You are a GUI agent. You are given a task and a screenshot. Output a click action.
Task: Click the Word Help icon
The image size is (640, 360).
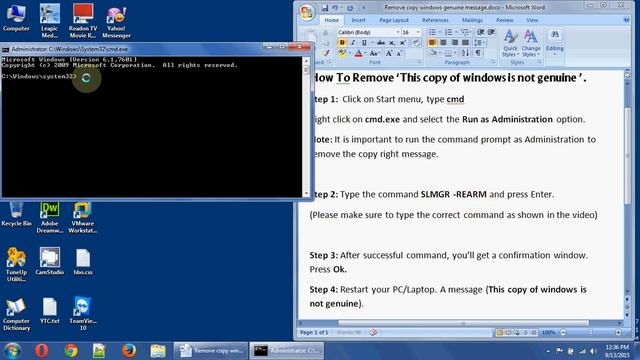click(x=627, y=20)
